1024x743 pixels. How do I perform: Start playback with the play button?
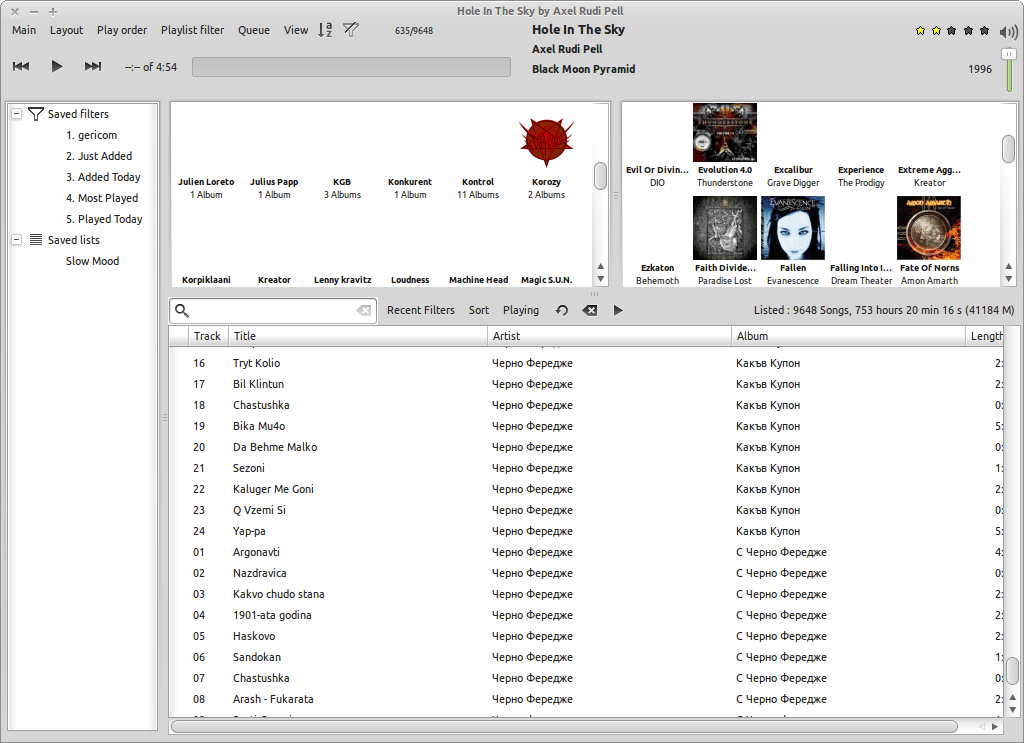[x=57, y=67]
